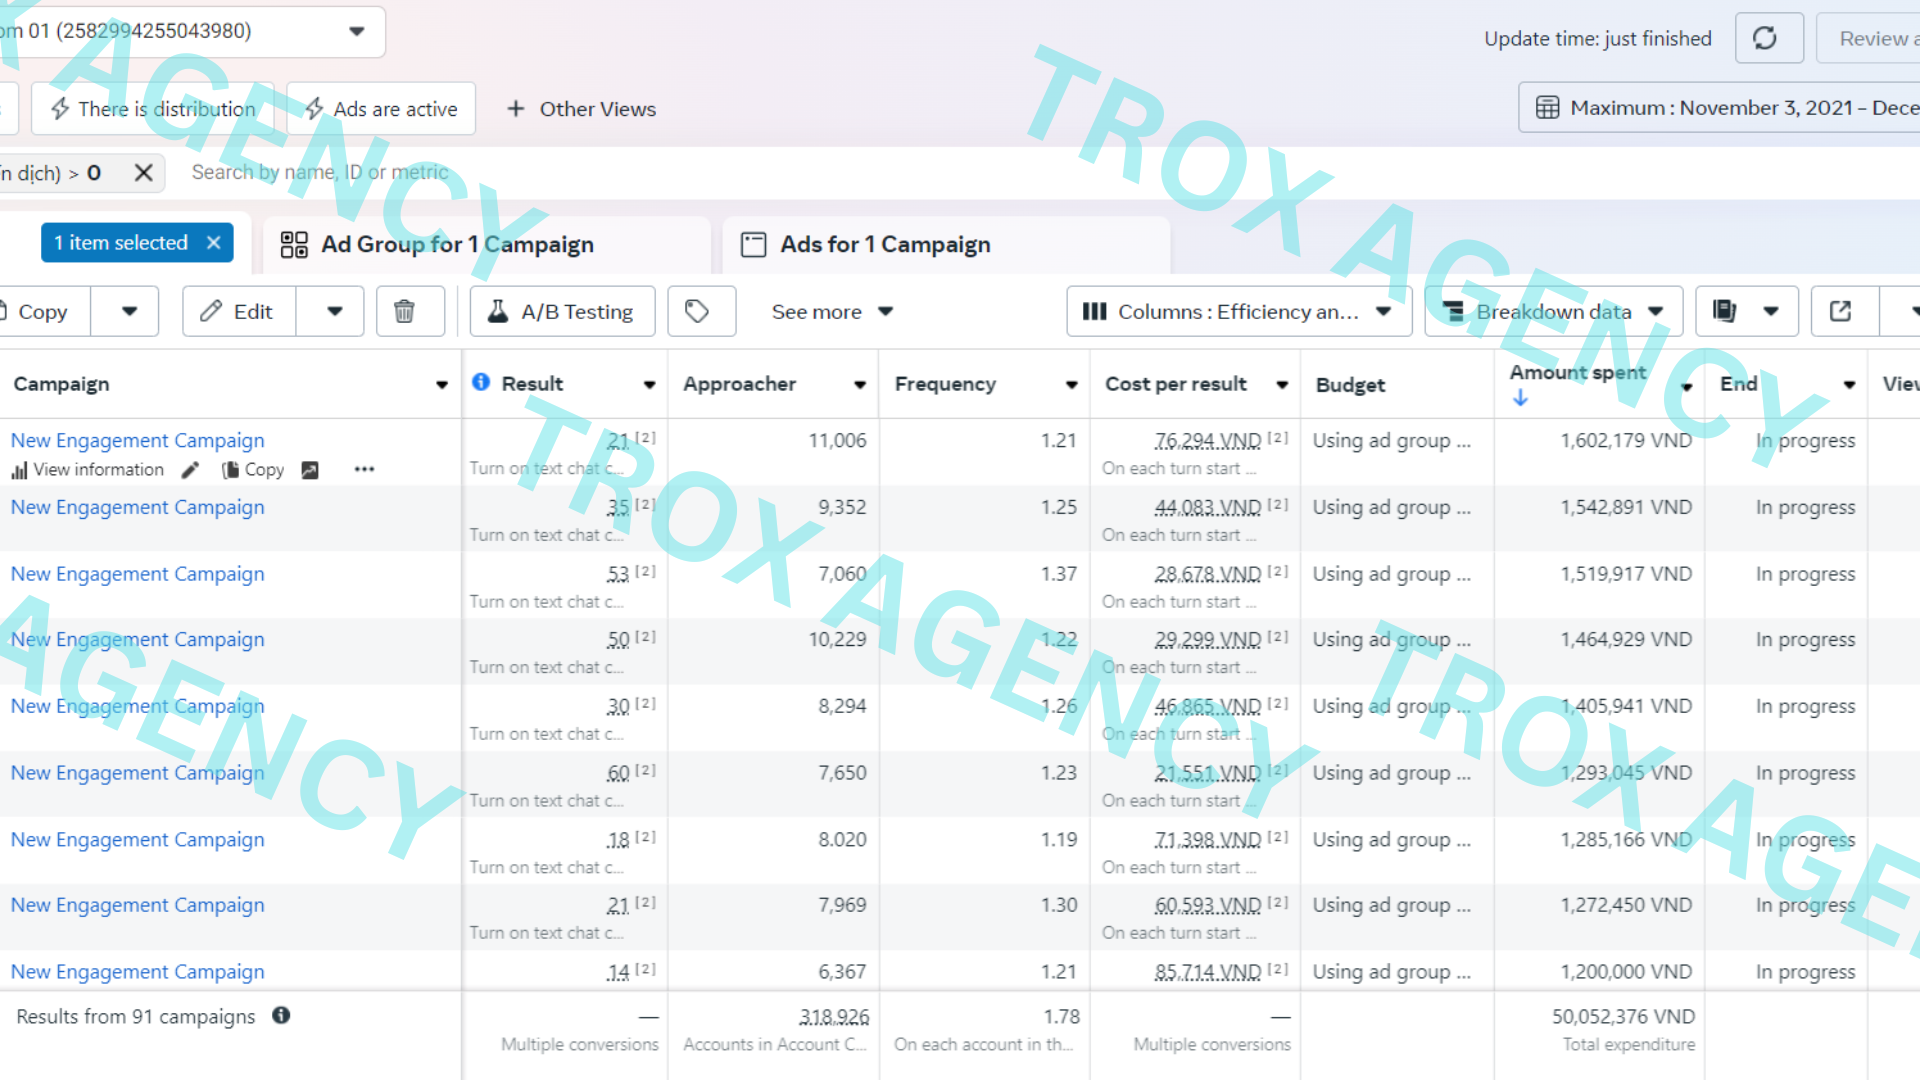This screenshot has width=1920, height=1080.
Task: Click the Budget column header
Action: [1350, 385]
